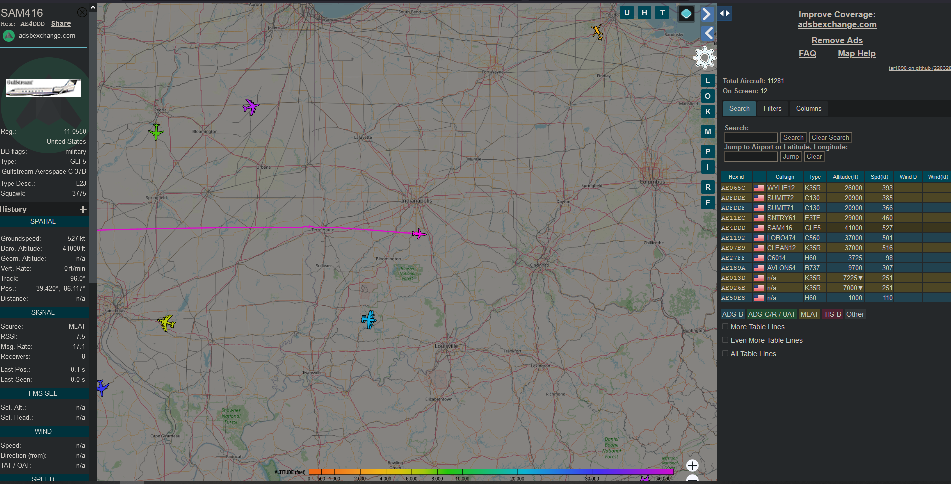This screenshot has height=484, width=951.
Task: Click the H map toggle button
Action: point(644,13)
